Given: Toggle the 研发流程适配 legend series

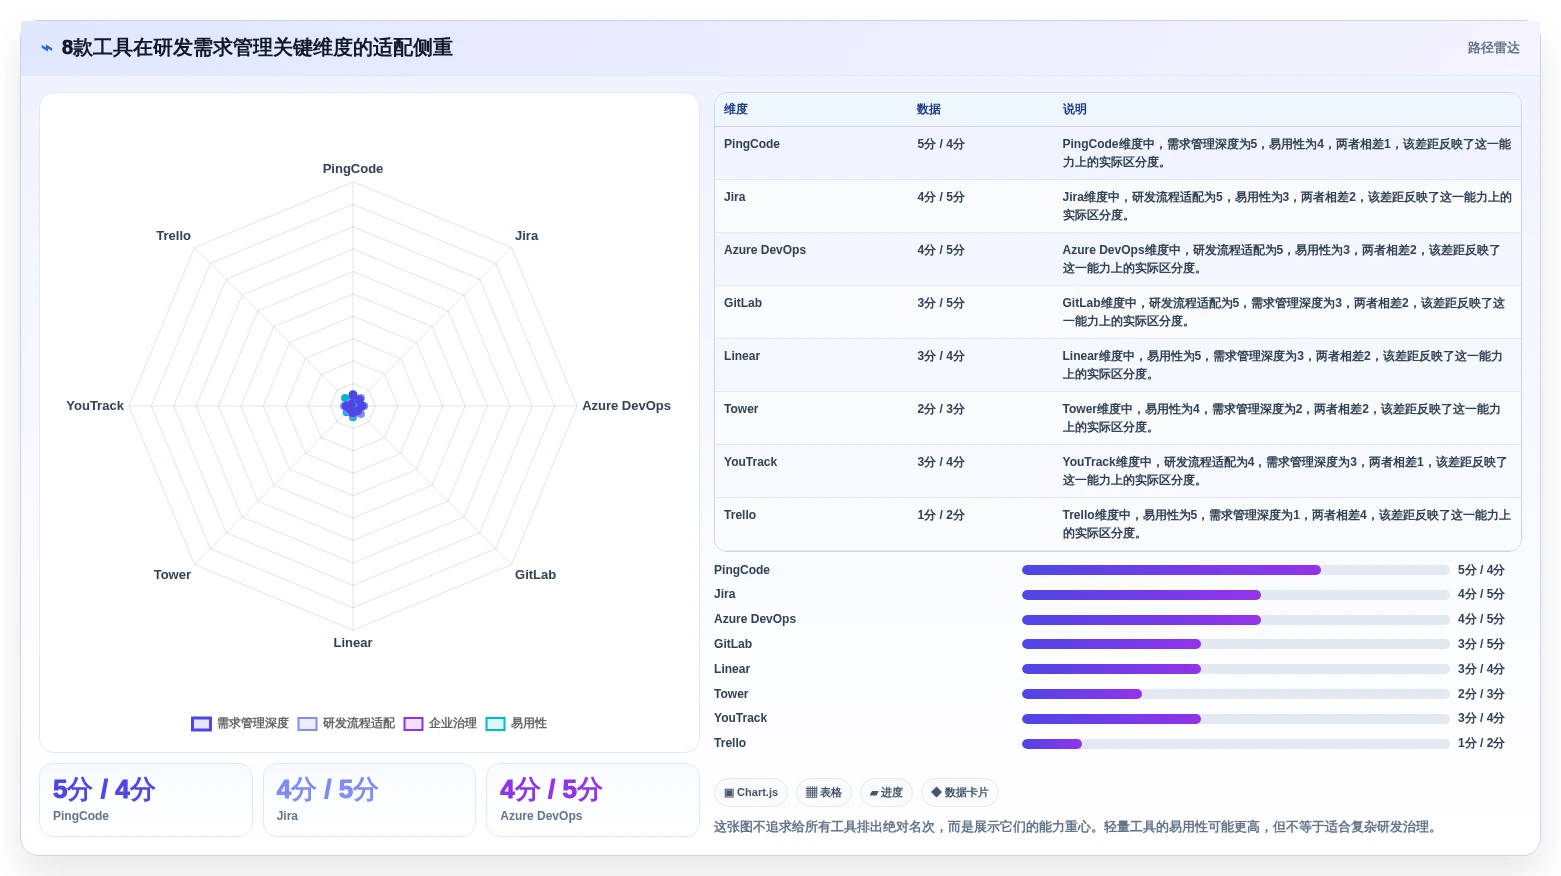Looking at the screenshot, I should click(346, 723).
